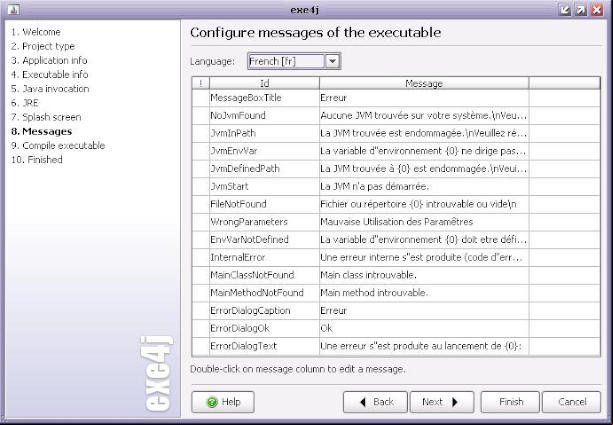Screen dimensions: 613x425
Task: Click the ErrorDialogOk message 'Ok'
Action: click(424, 328)
